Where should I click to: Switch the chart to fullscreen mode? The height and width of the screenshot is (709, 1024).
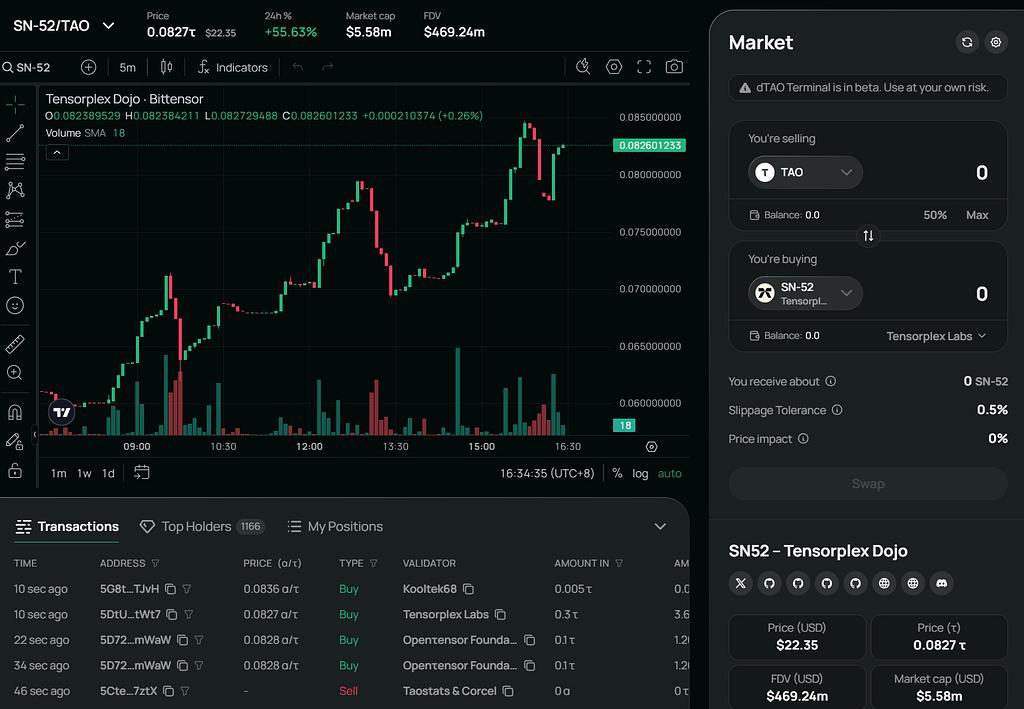point(644,67)
